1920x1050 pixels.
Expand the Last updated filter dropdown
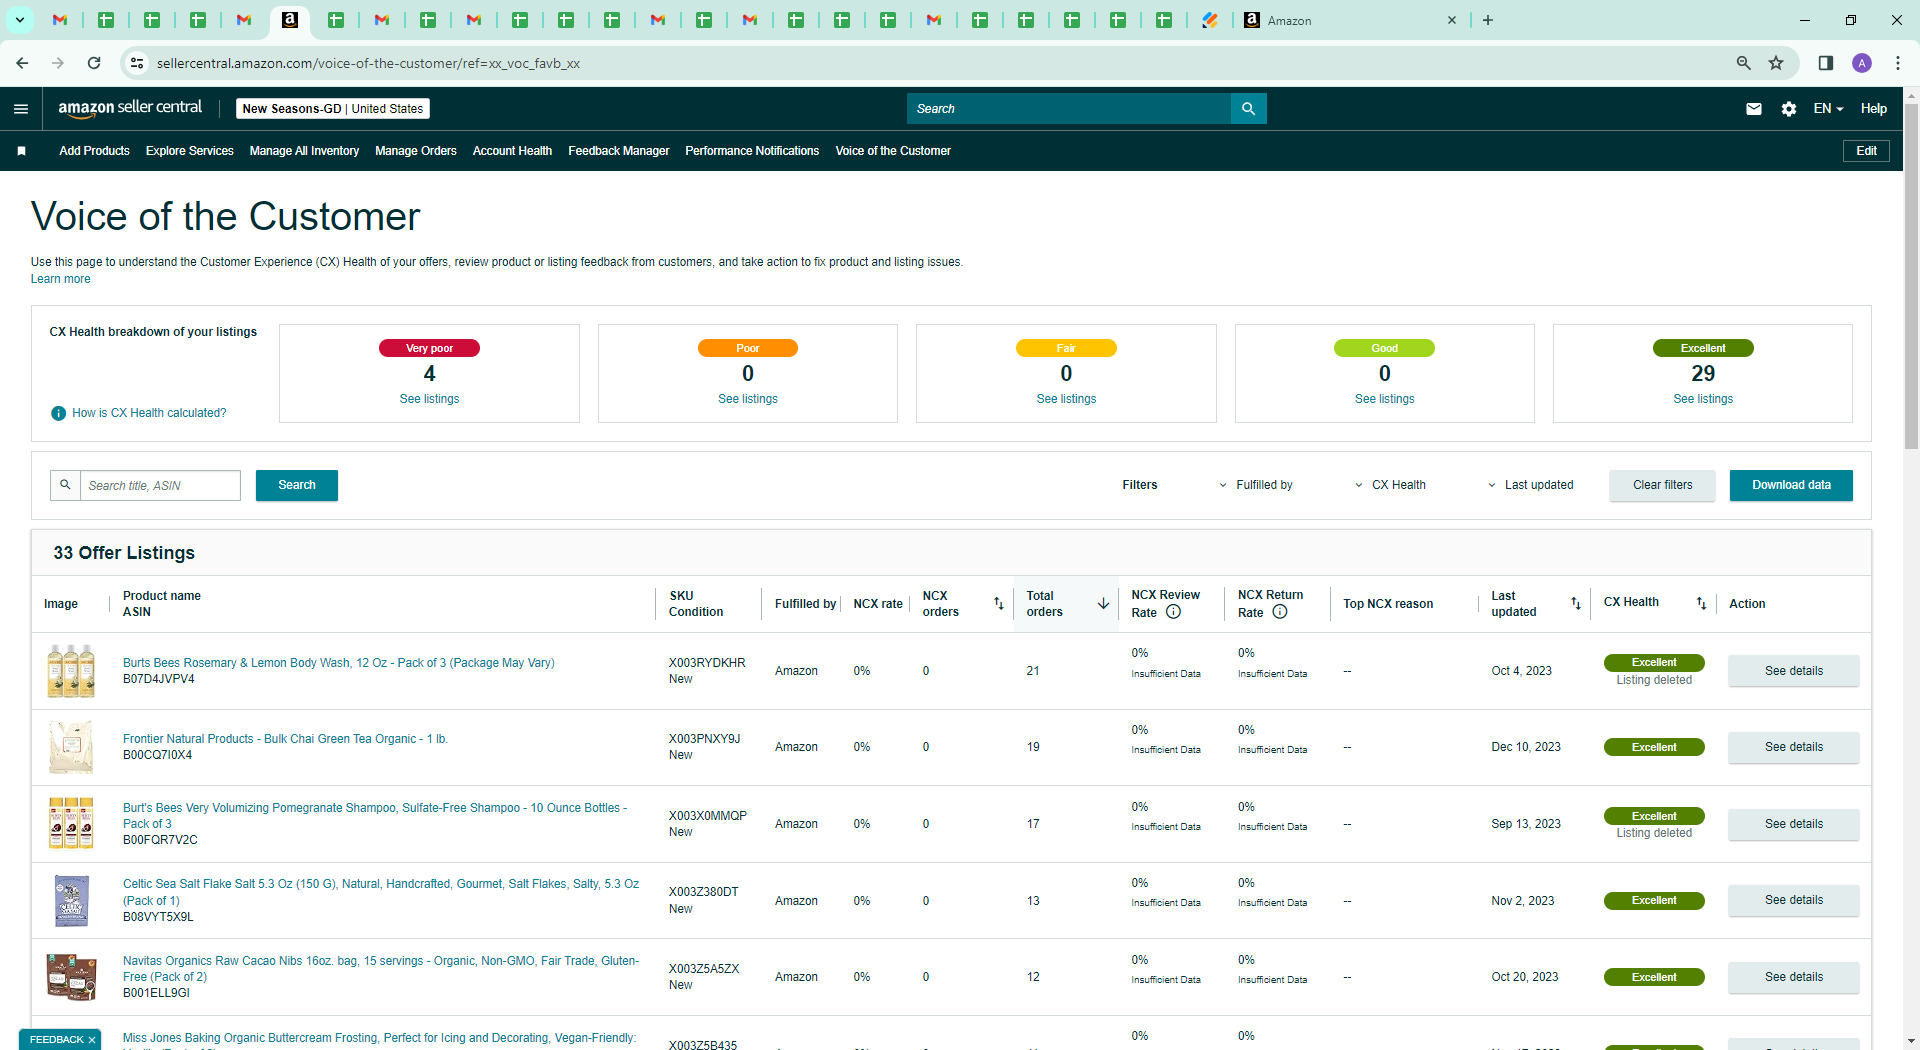click(x=1530, y=485)
